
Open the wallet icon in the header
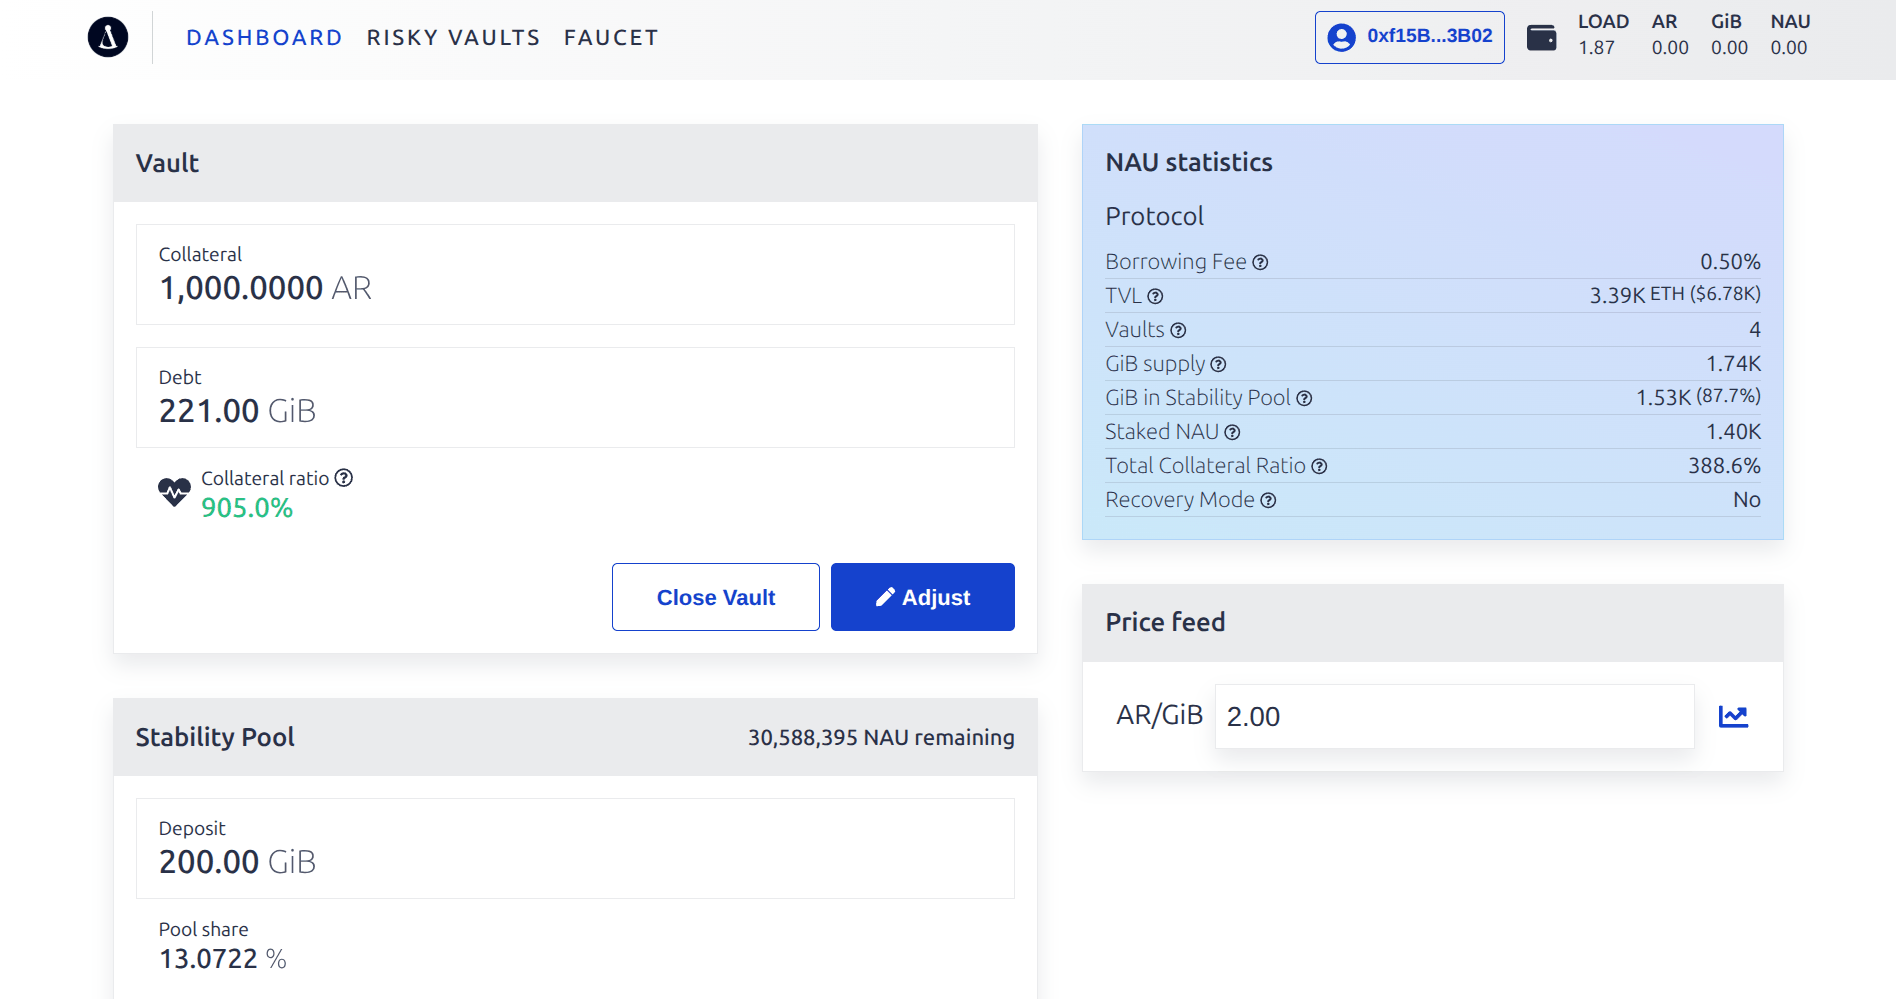coord(1541,38)
